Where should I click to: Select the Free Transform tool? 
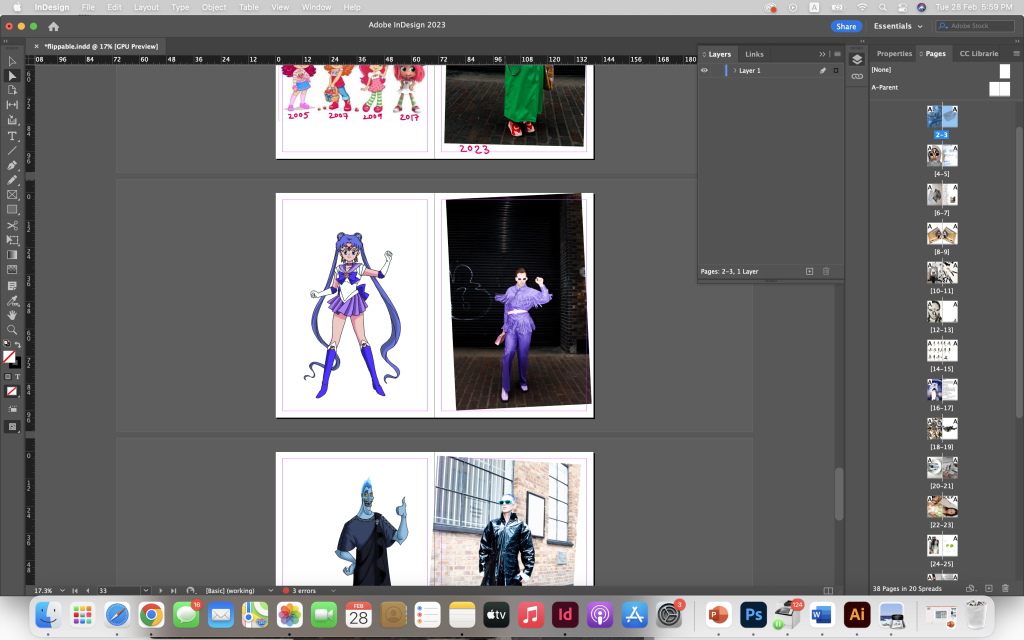(12, 240)
